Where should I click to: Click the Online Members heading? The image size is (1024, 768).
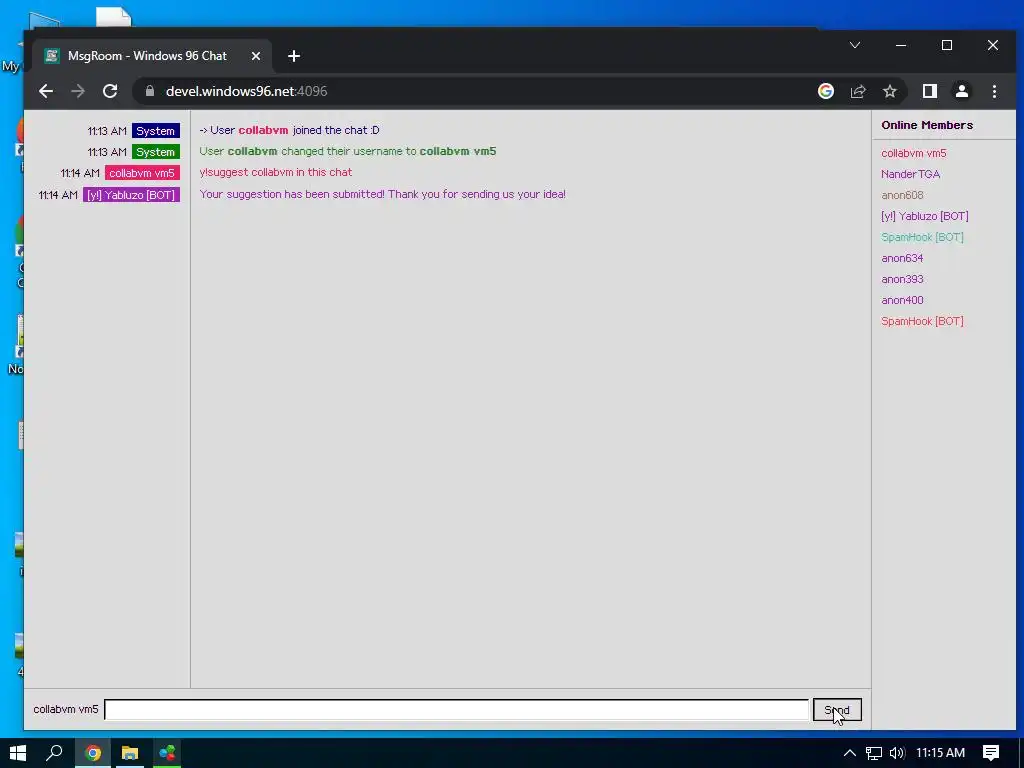927,125
